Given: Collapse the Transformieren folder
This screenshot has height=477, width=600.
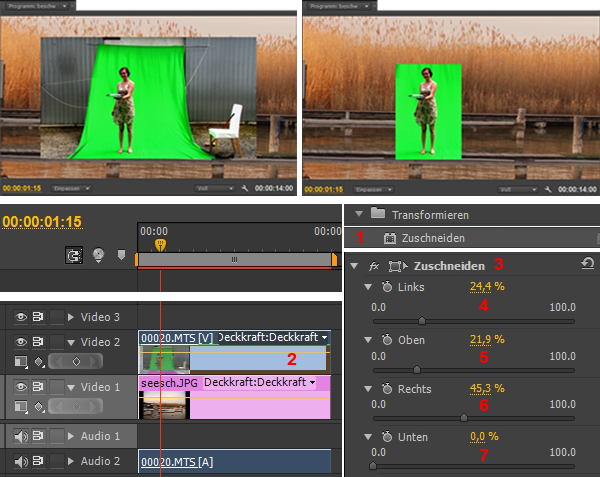Looking at the screenshot, I should 359,214.
